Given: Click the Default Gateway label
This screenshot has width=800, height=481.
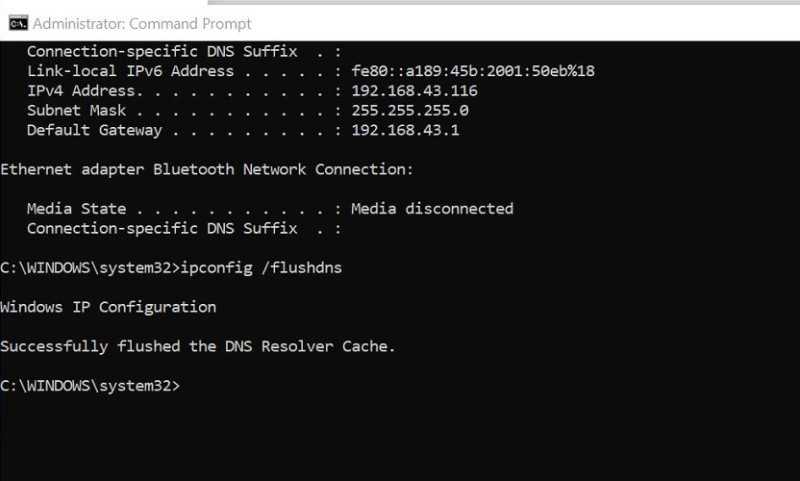Looking at the screenshot, I should (x=94, y=130).
